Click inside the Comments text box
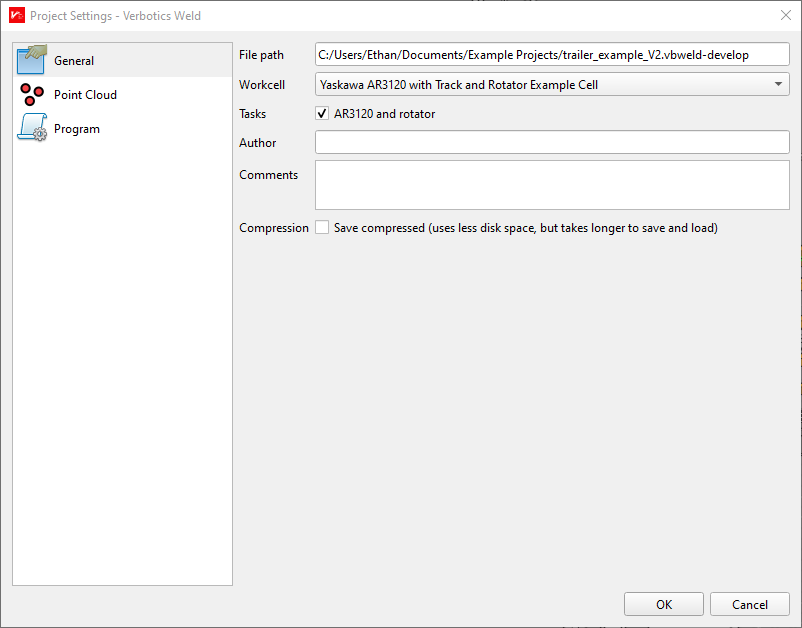 tap(552, 185)
